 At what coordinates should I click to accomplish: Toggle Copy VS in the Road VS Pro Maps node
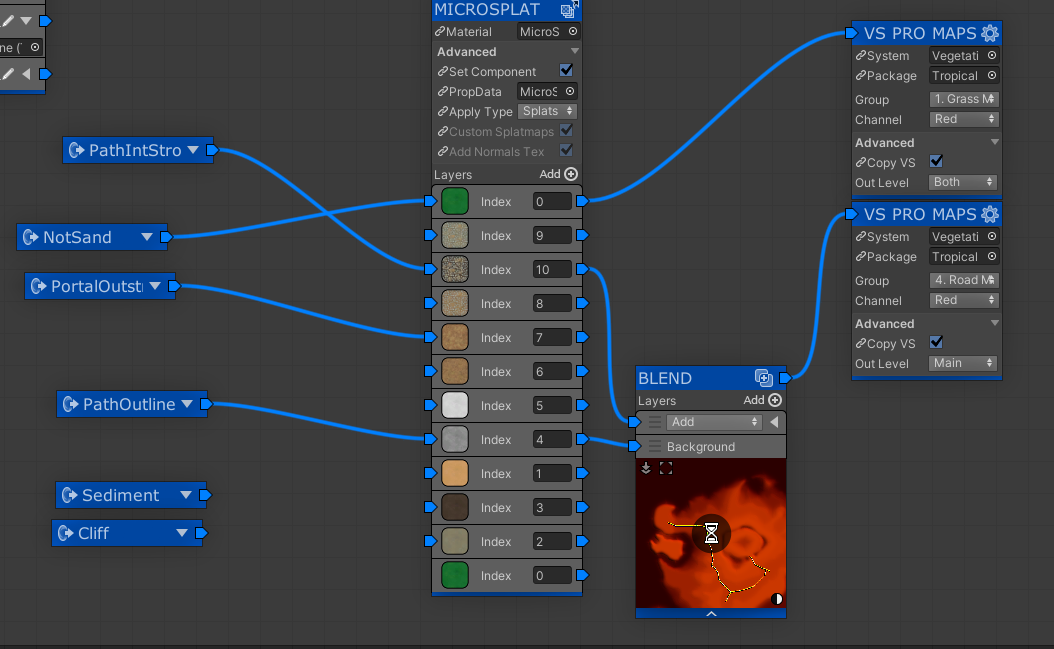tap(936, 342)
